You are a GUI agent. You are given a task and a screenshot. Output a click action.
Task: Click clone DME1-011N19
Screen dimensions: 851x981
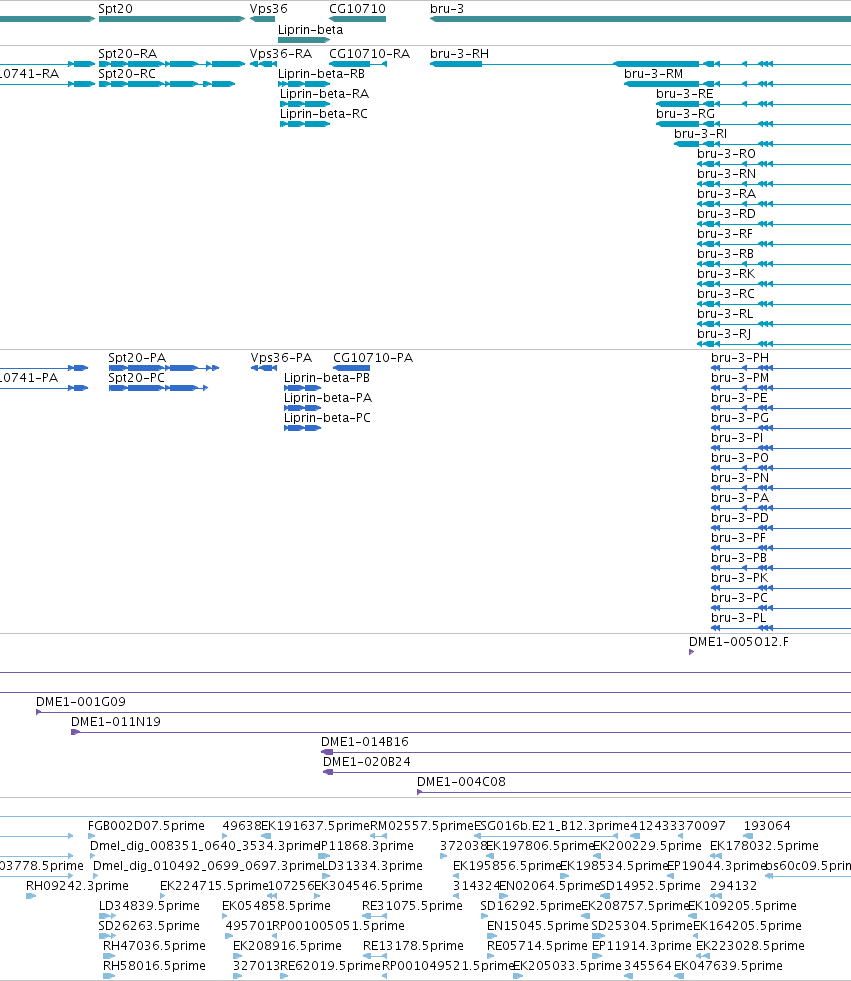(116, 722)
